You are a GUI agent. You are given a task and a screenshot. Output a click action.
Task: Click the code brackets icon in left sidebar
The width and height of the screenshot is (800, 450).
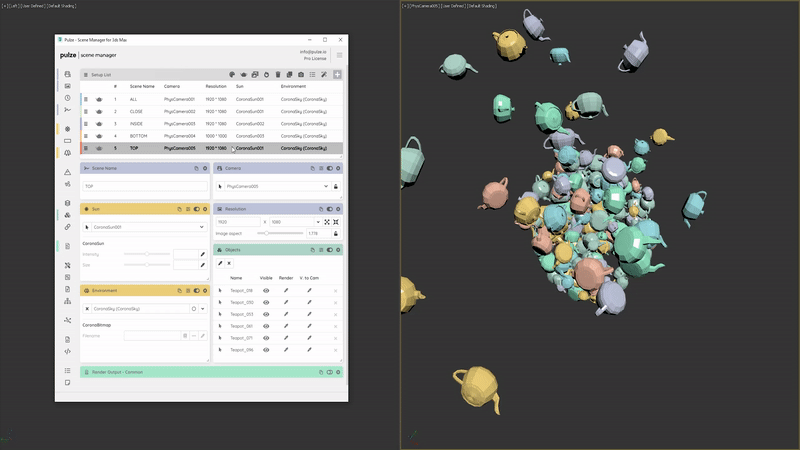pos(67,352)
